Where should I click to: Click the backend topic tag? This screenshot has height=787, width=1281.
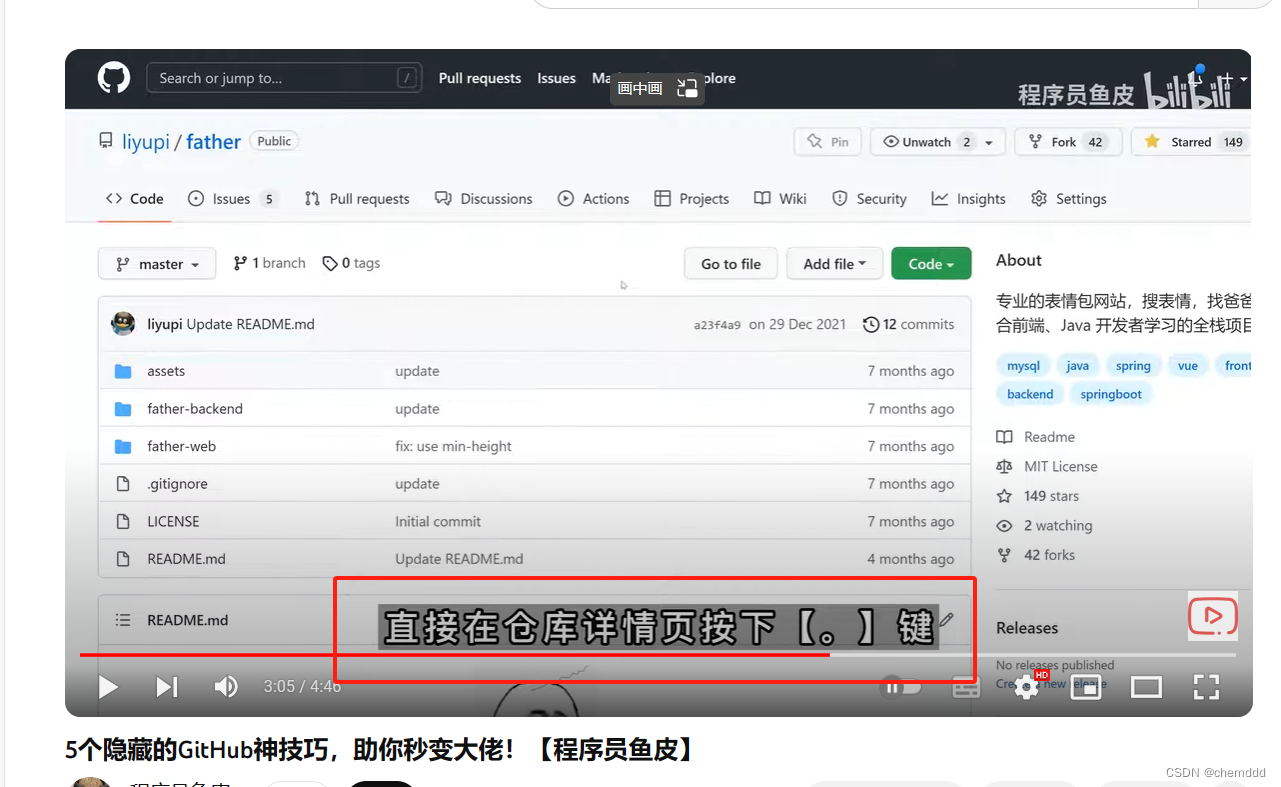1030,394
